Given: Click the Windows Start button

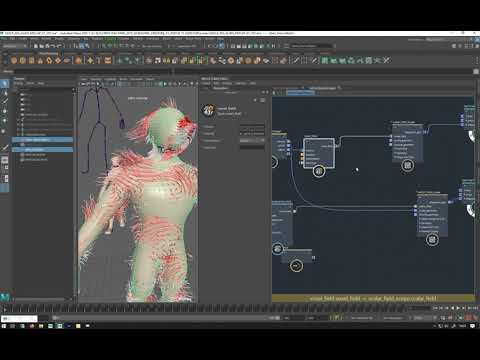Looking at the screenshot, I should pos(4,326).
